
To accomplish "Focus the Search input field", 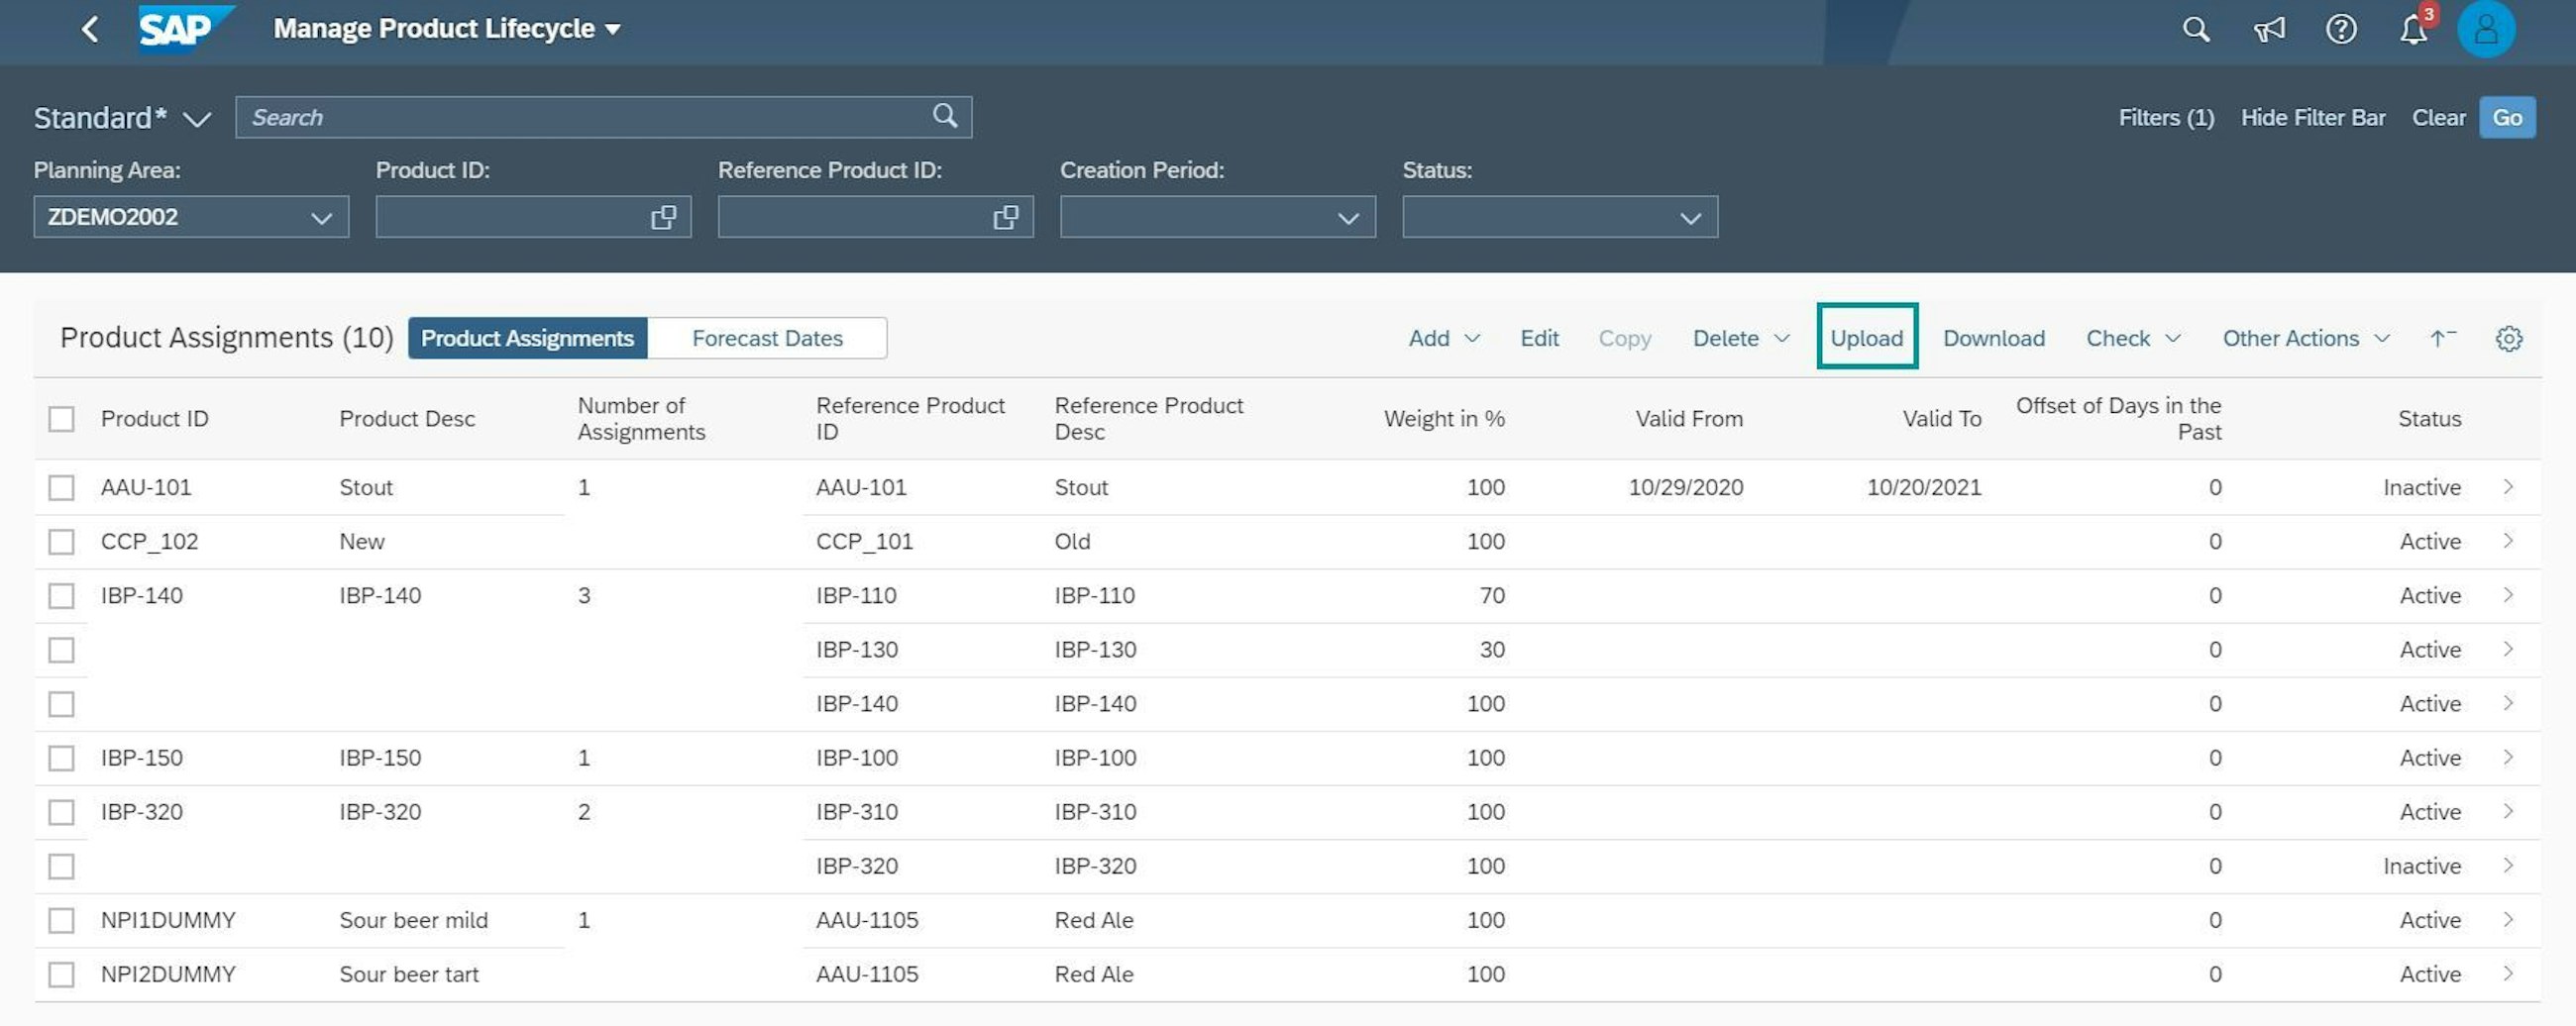I will coord(585,117).
